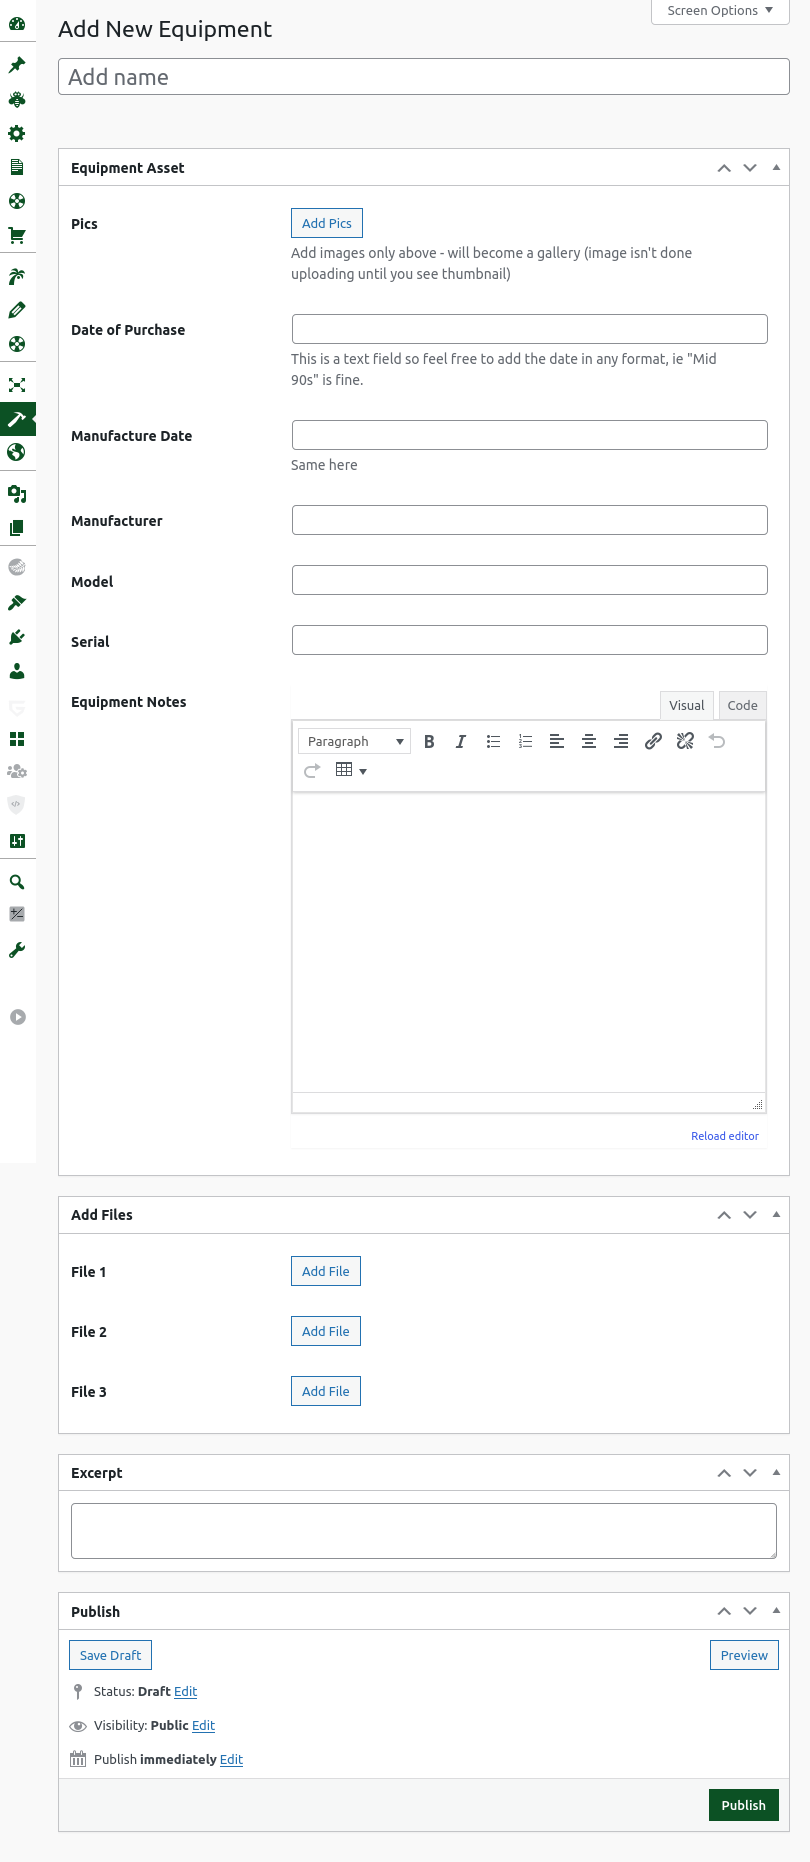The height and width of the screenshot is (1862, 810).
Task: Edit the Visibility setting link
Action: [203, 1725]
